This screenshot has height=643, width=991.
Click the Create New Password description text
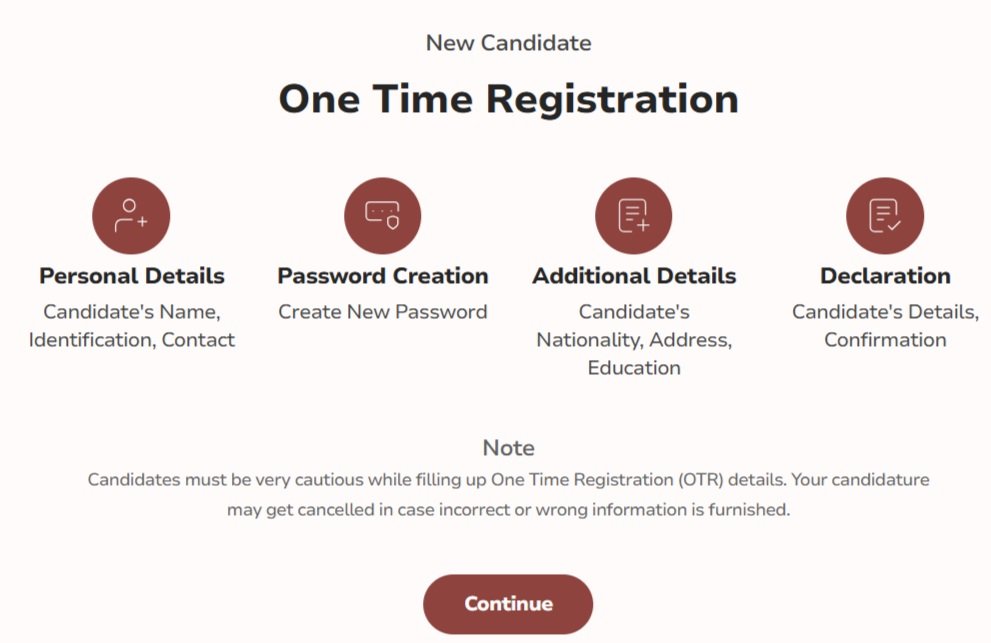383,312
